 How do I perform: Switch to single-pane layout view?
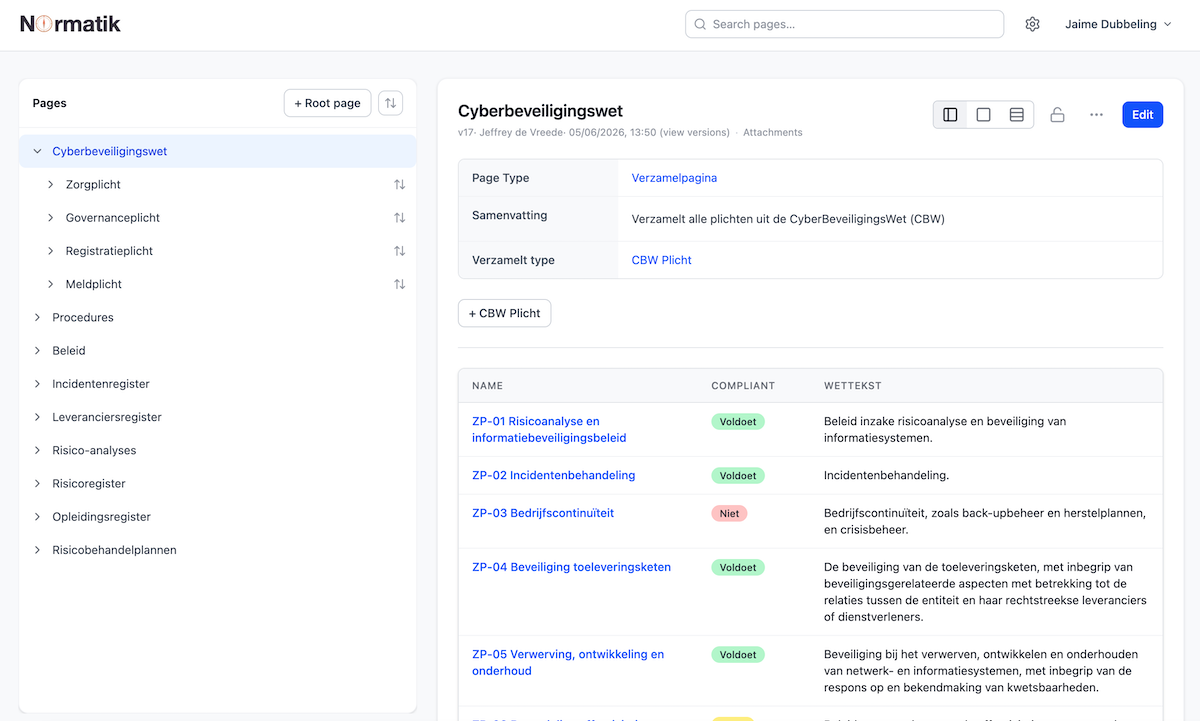983,115
